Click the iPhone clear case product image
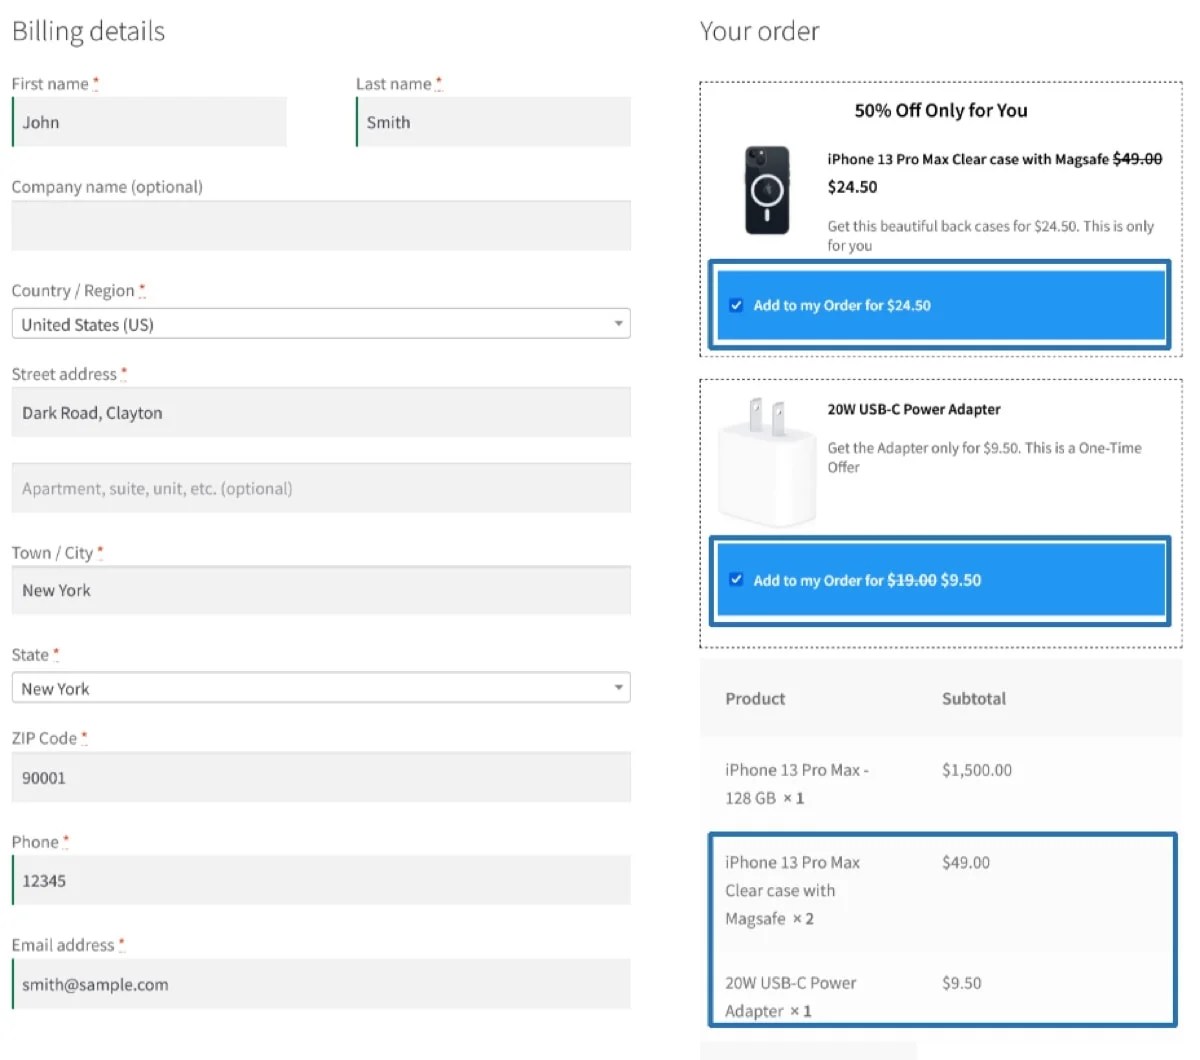1200x1060 pixels. pos(767,190)
